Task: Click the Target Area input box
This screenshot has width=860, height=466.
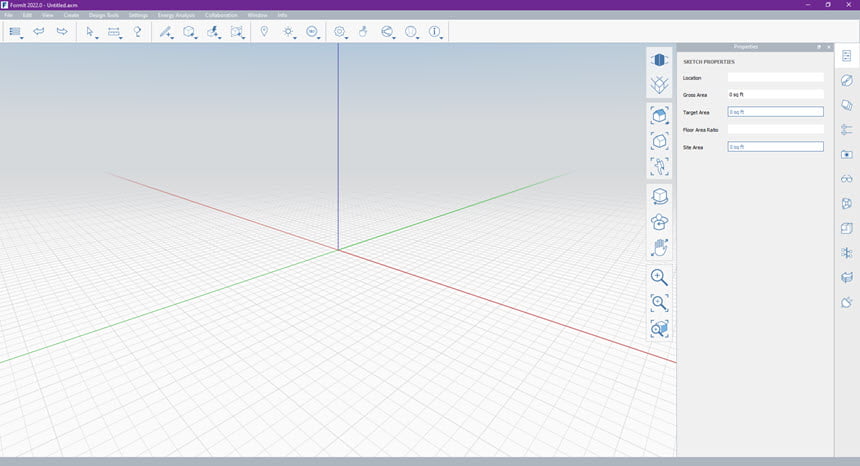Action: tap(776, 112)
